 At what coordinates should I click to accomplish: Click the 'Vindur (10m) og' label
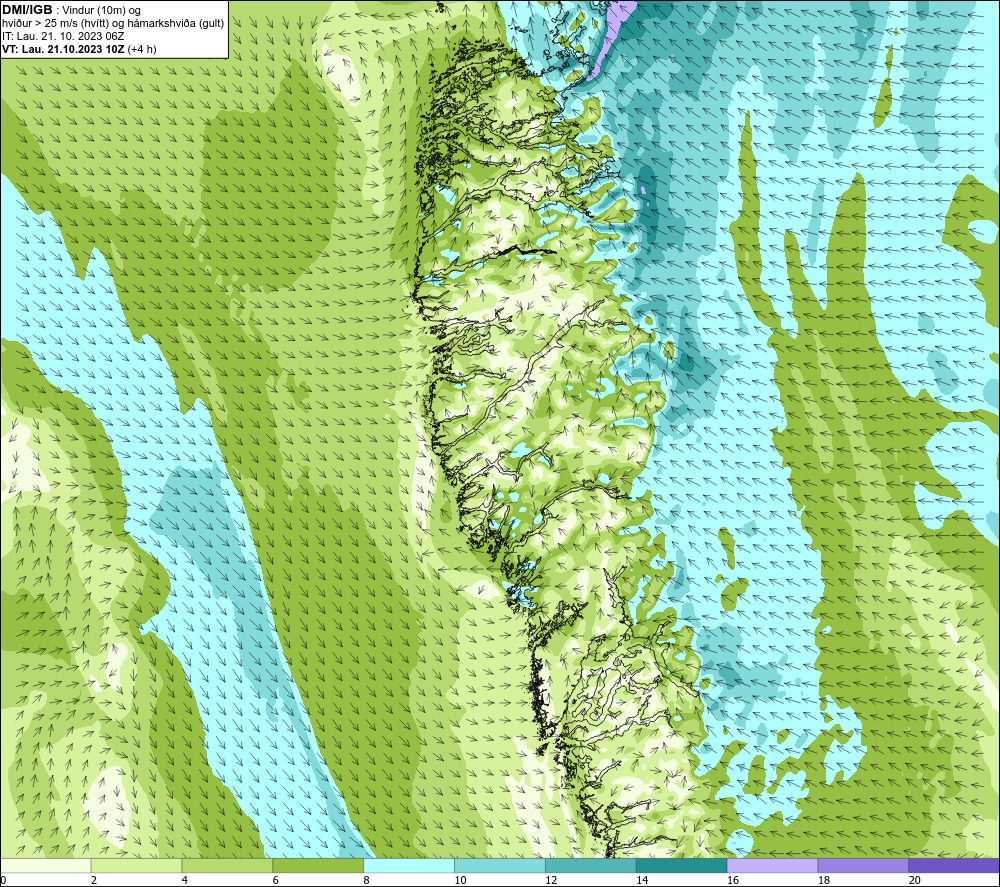101,11
